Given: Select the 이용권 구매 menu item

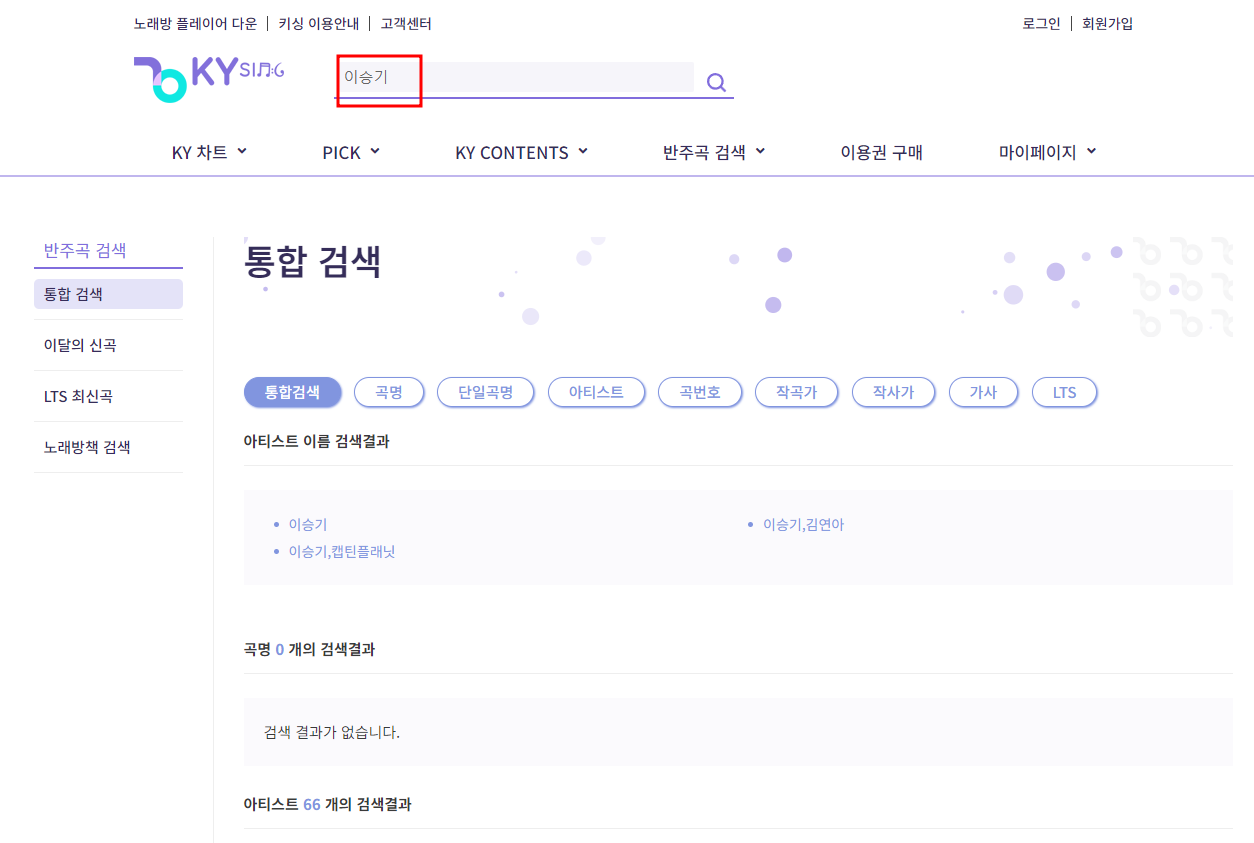Looking at the screenshot, I should tap(881, 152).
